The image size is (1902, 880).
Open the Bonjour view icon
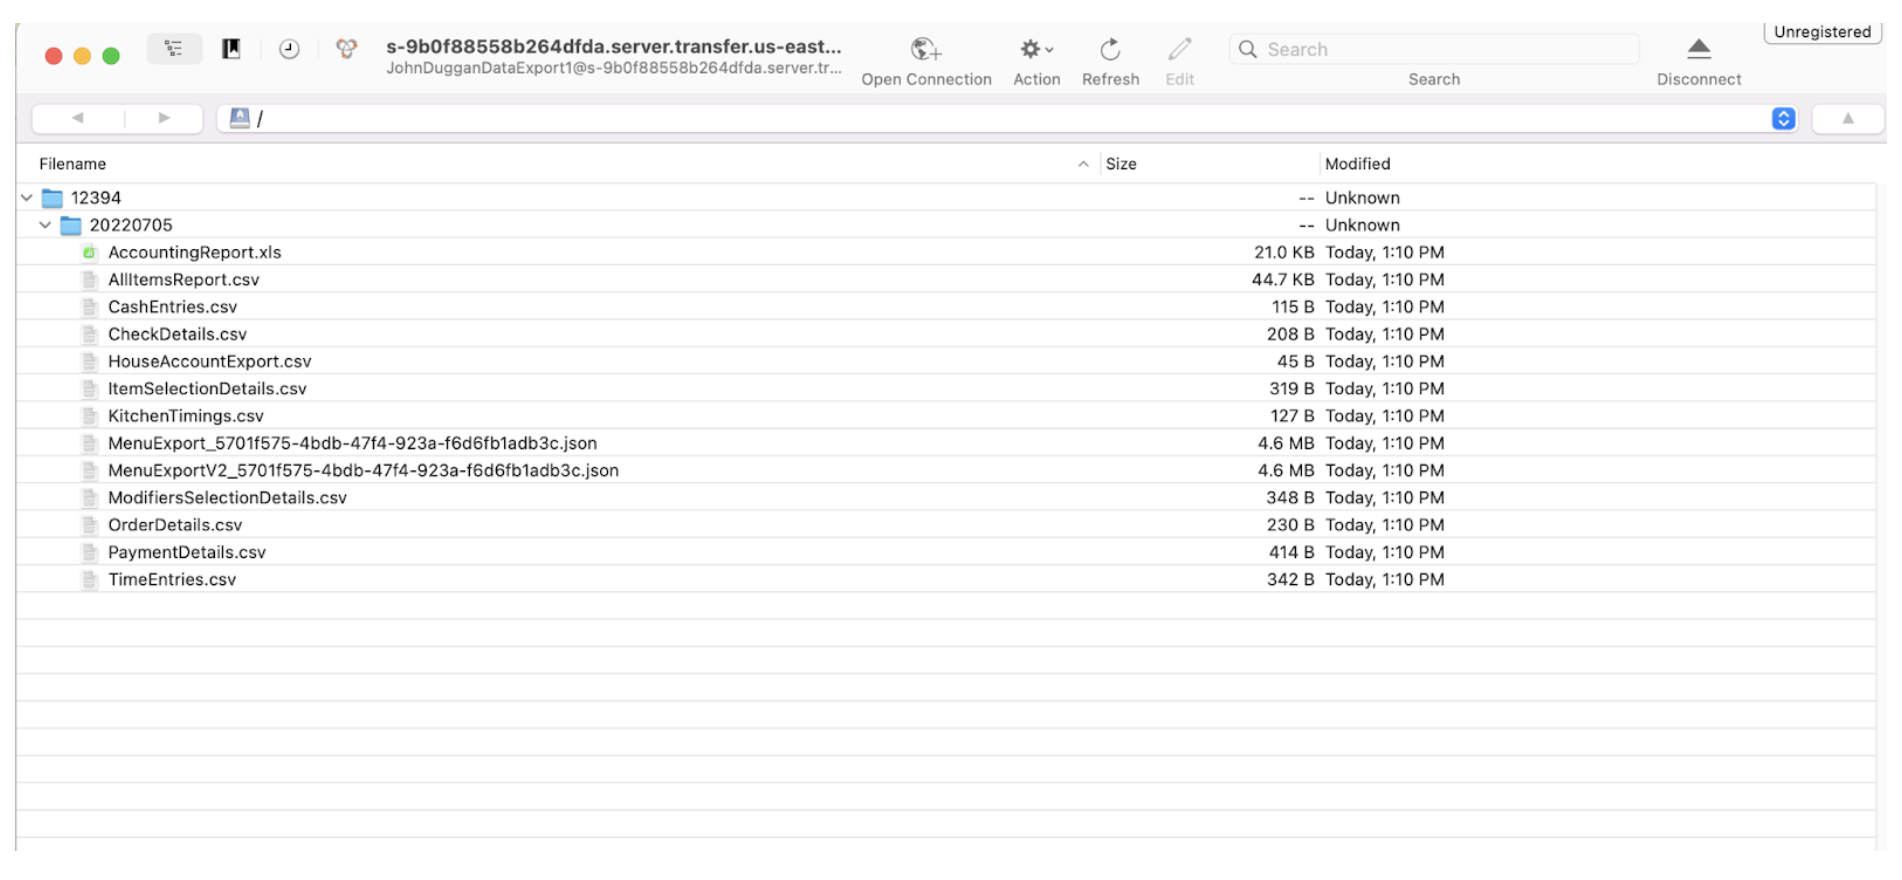tap(346, 49)
